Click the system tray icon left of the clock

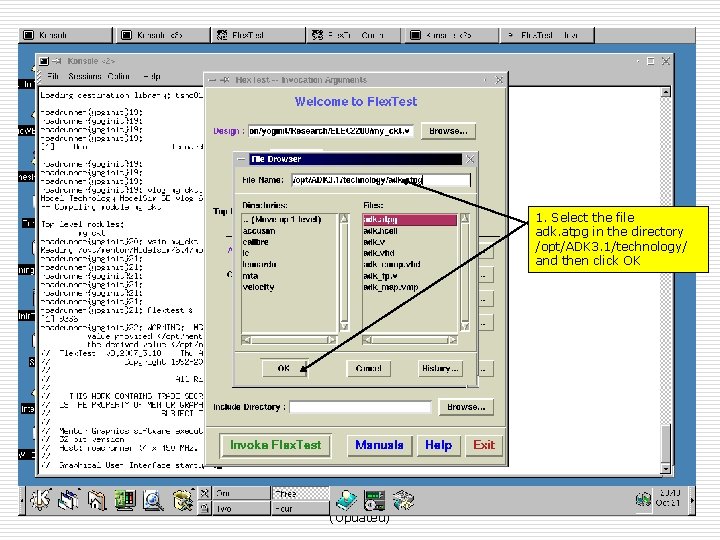click(643, 500)
